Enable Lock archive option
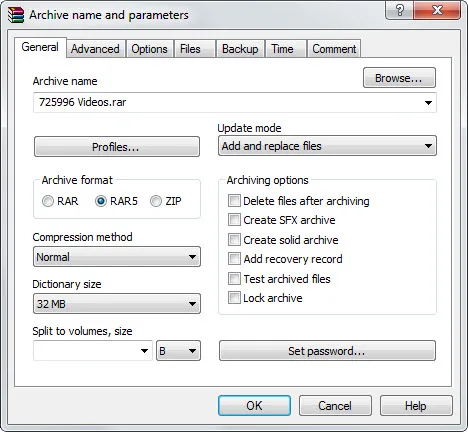The width and height of the screenshot is (468, 432). click(x=234, y=298)
